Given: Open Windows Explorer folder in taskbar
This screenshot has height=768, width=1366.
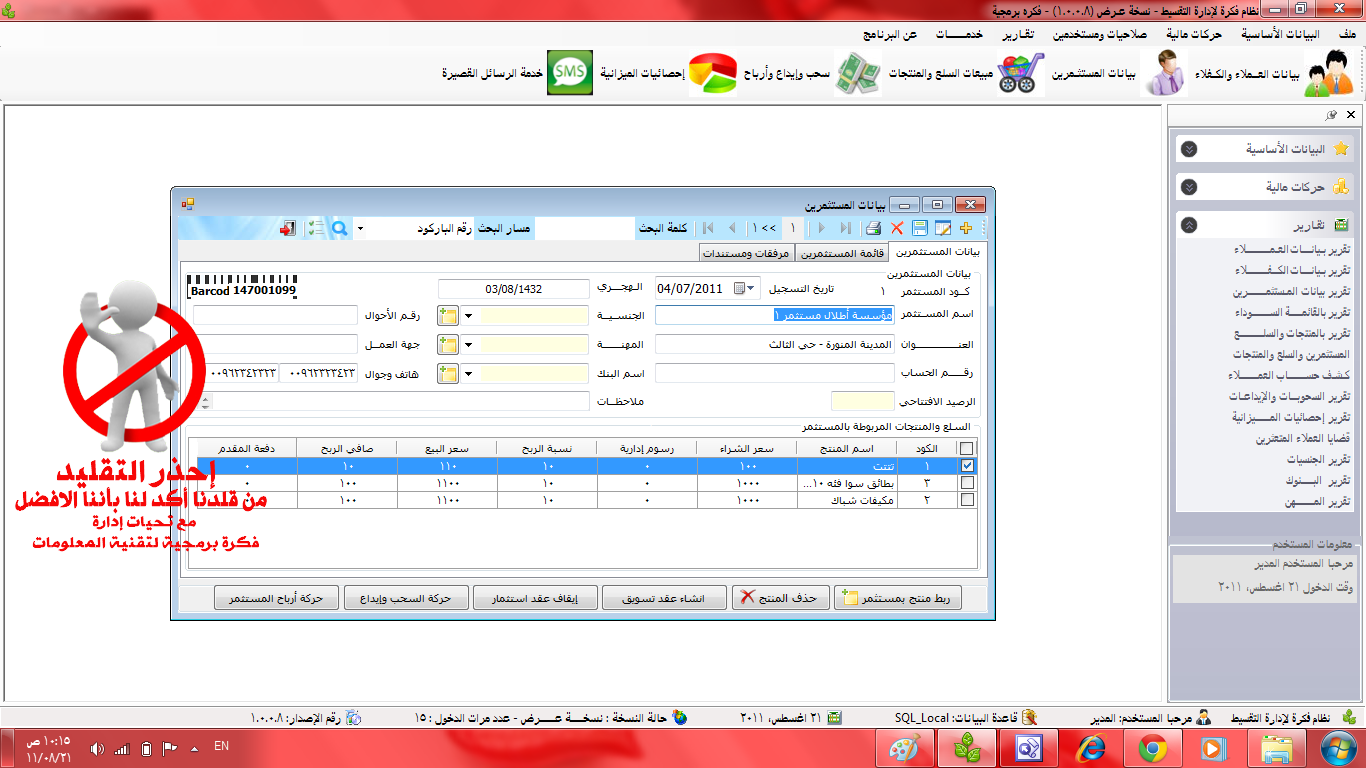Looking at the screenshot, I should pos(1277,748).
